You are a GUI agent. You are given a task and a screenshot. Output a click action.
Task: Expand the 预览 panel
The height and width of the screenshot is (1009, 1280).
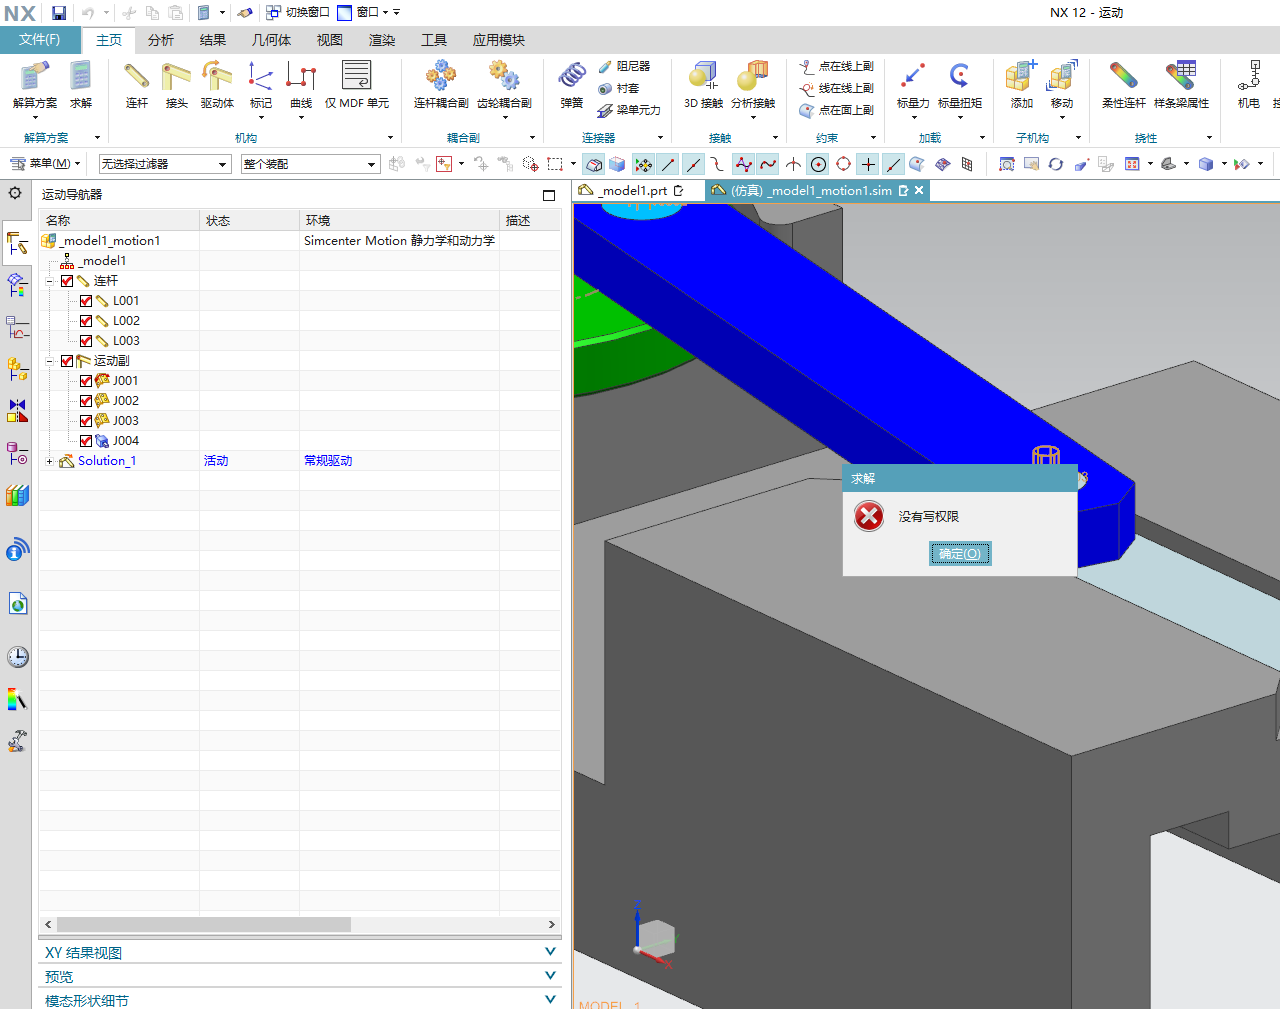(x=550, y=976)
